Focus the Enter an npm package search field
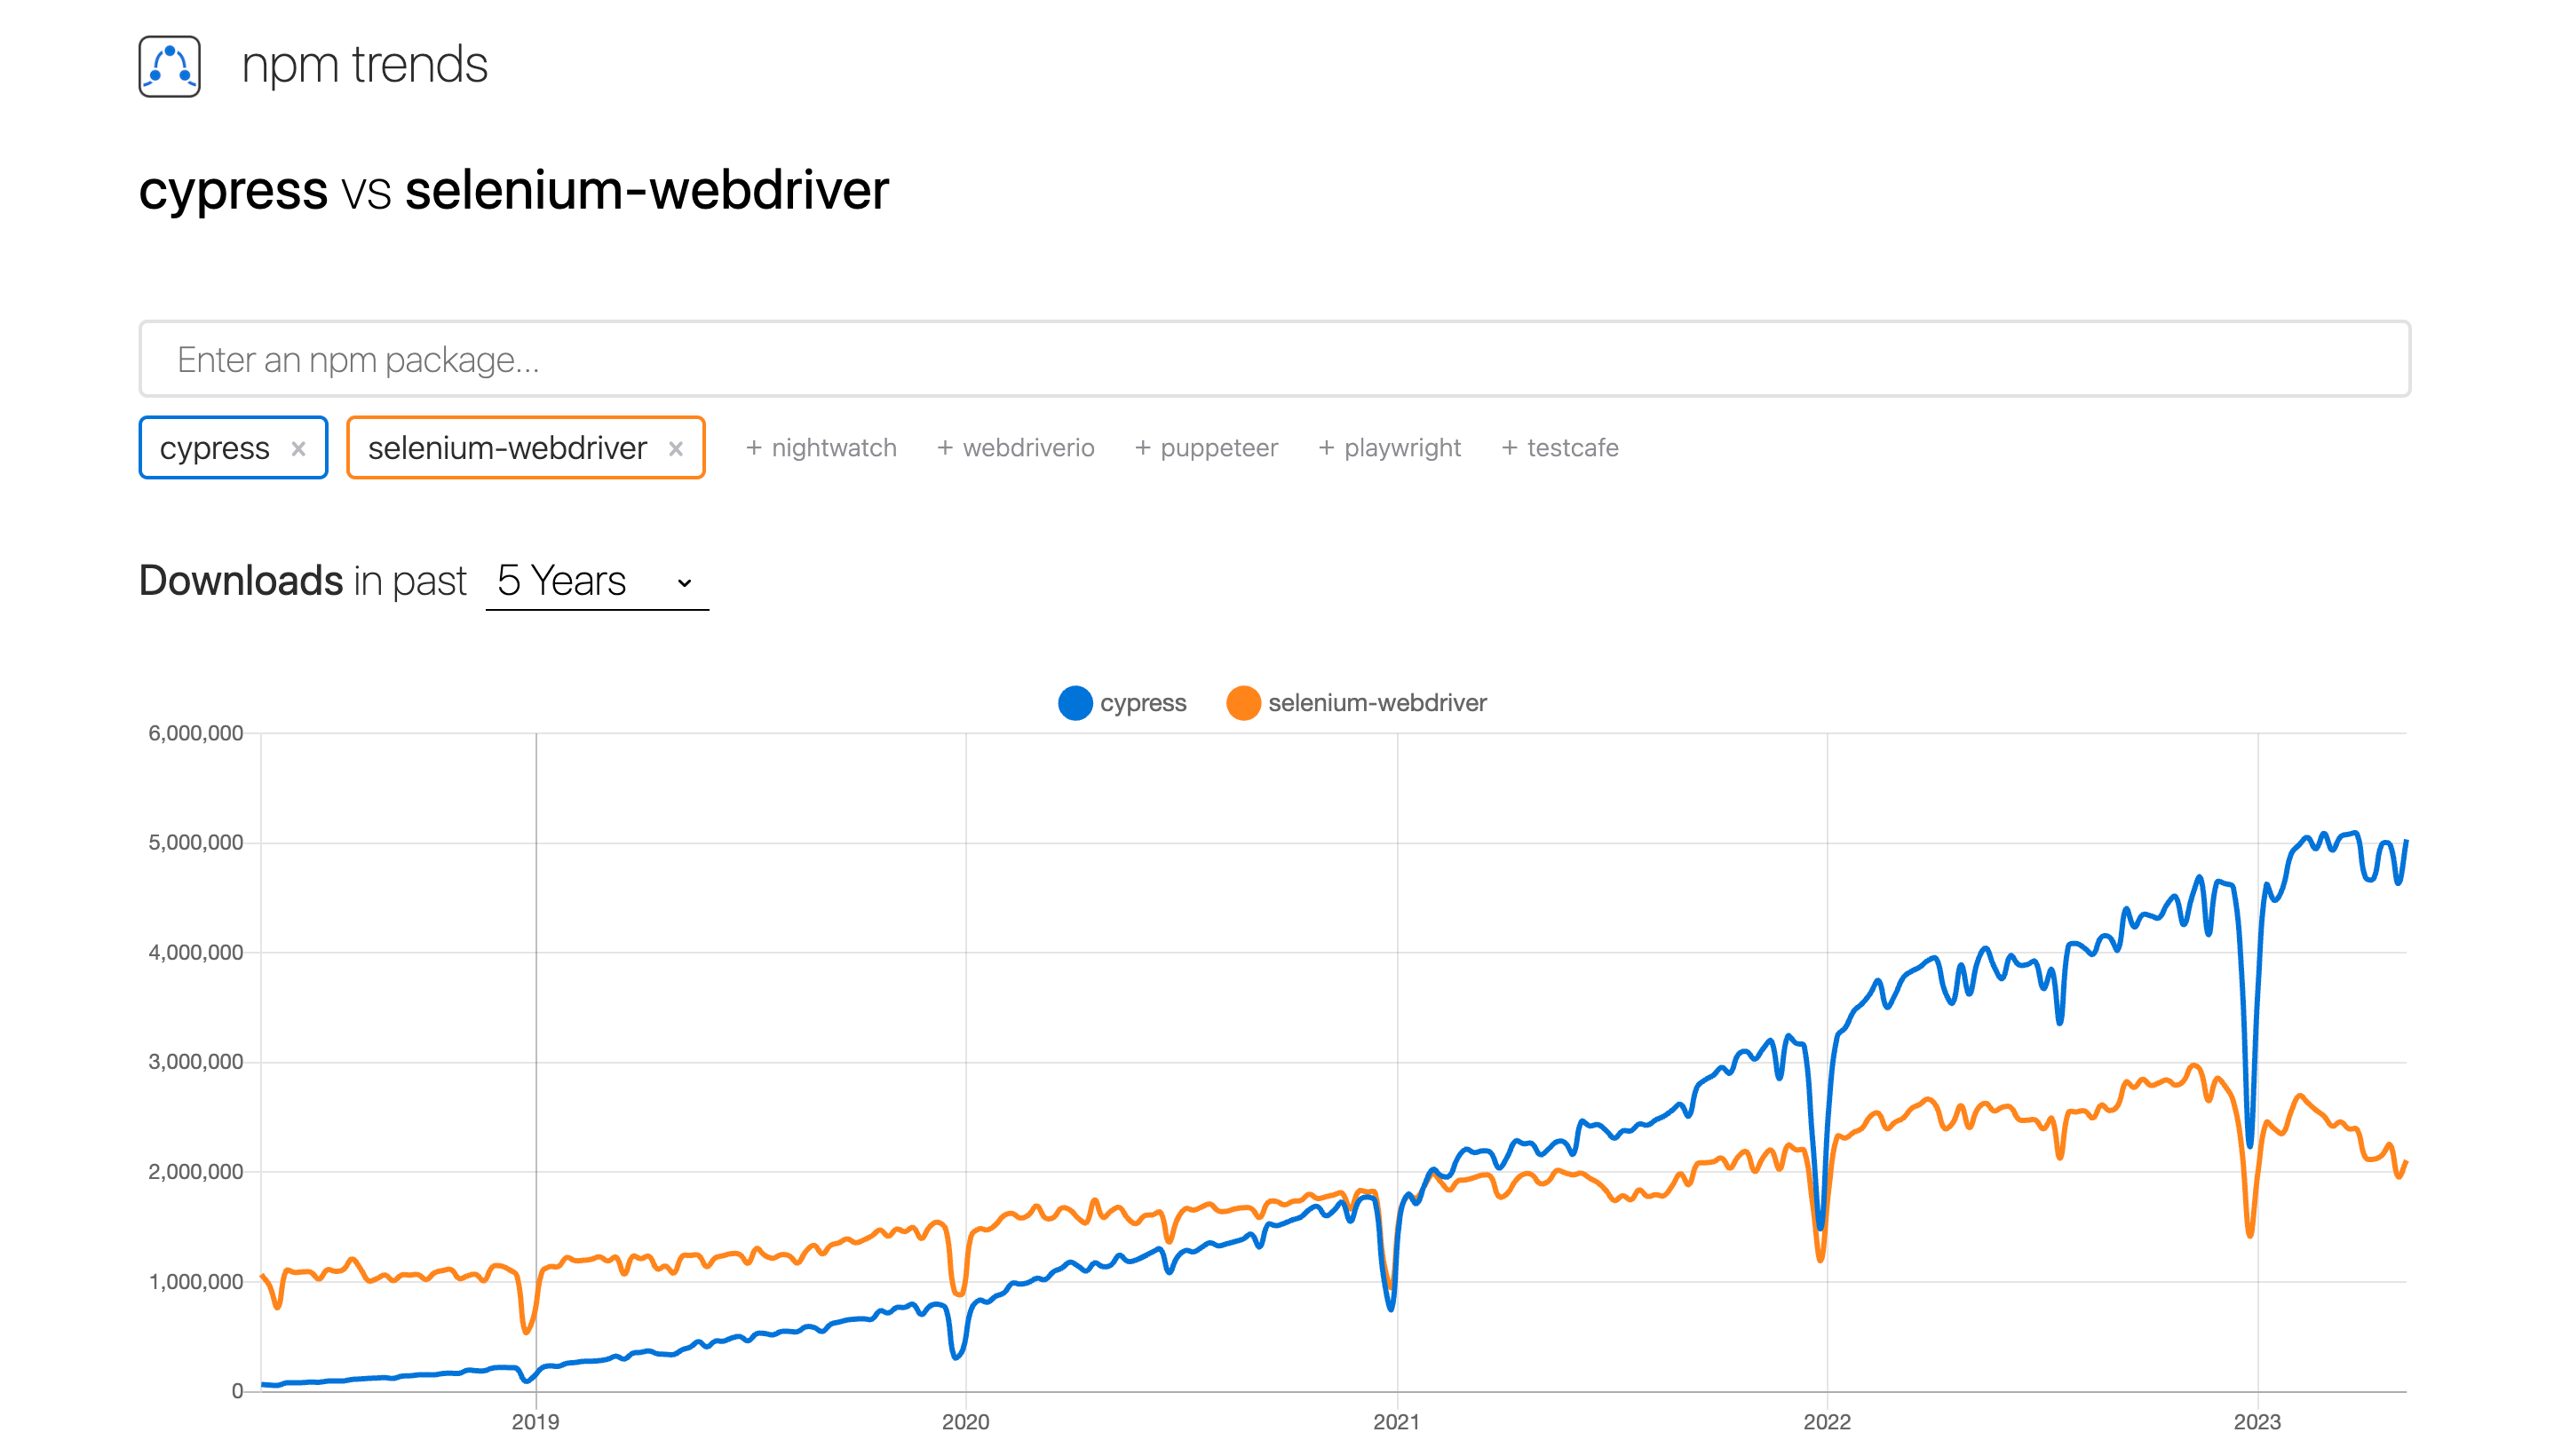Image resolution: width=2554 pixels, height=1456 pixels. (x=1274, y=359)
